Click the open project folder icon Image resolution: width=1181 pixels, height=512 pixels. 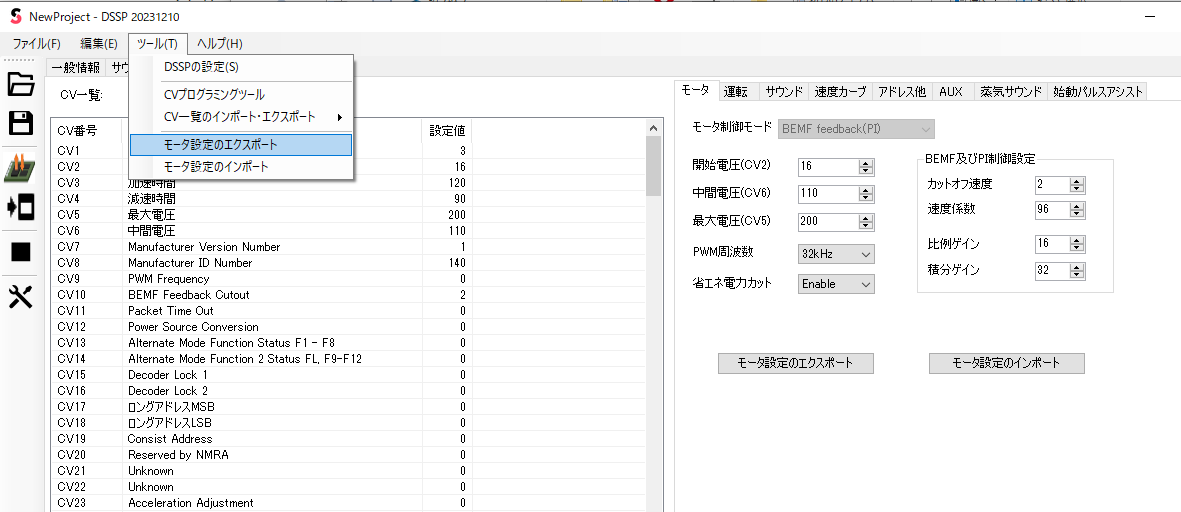point(21,84)
